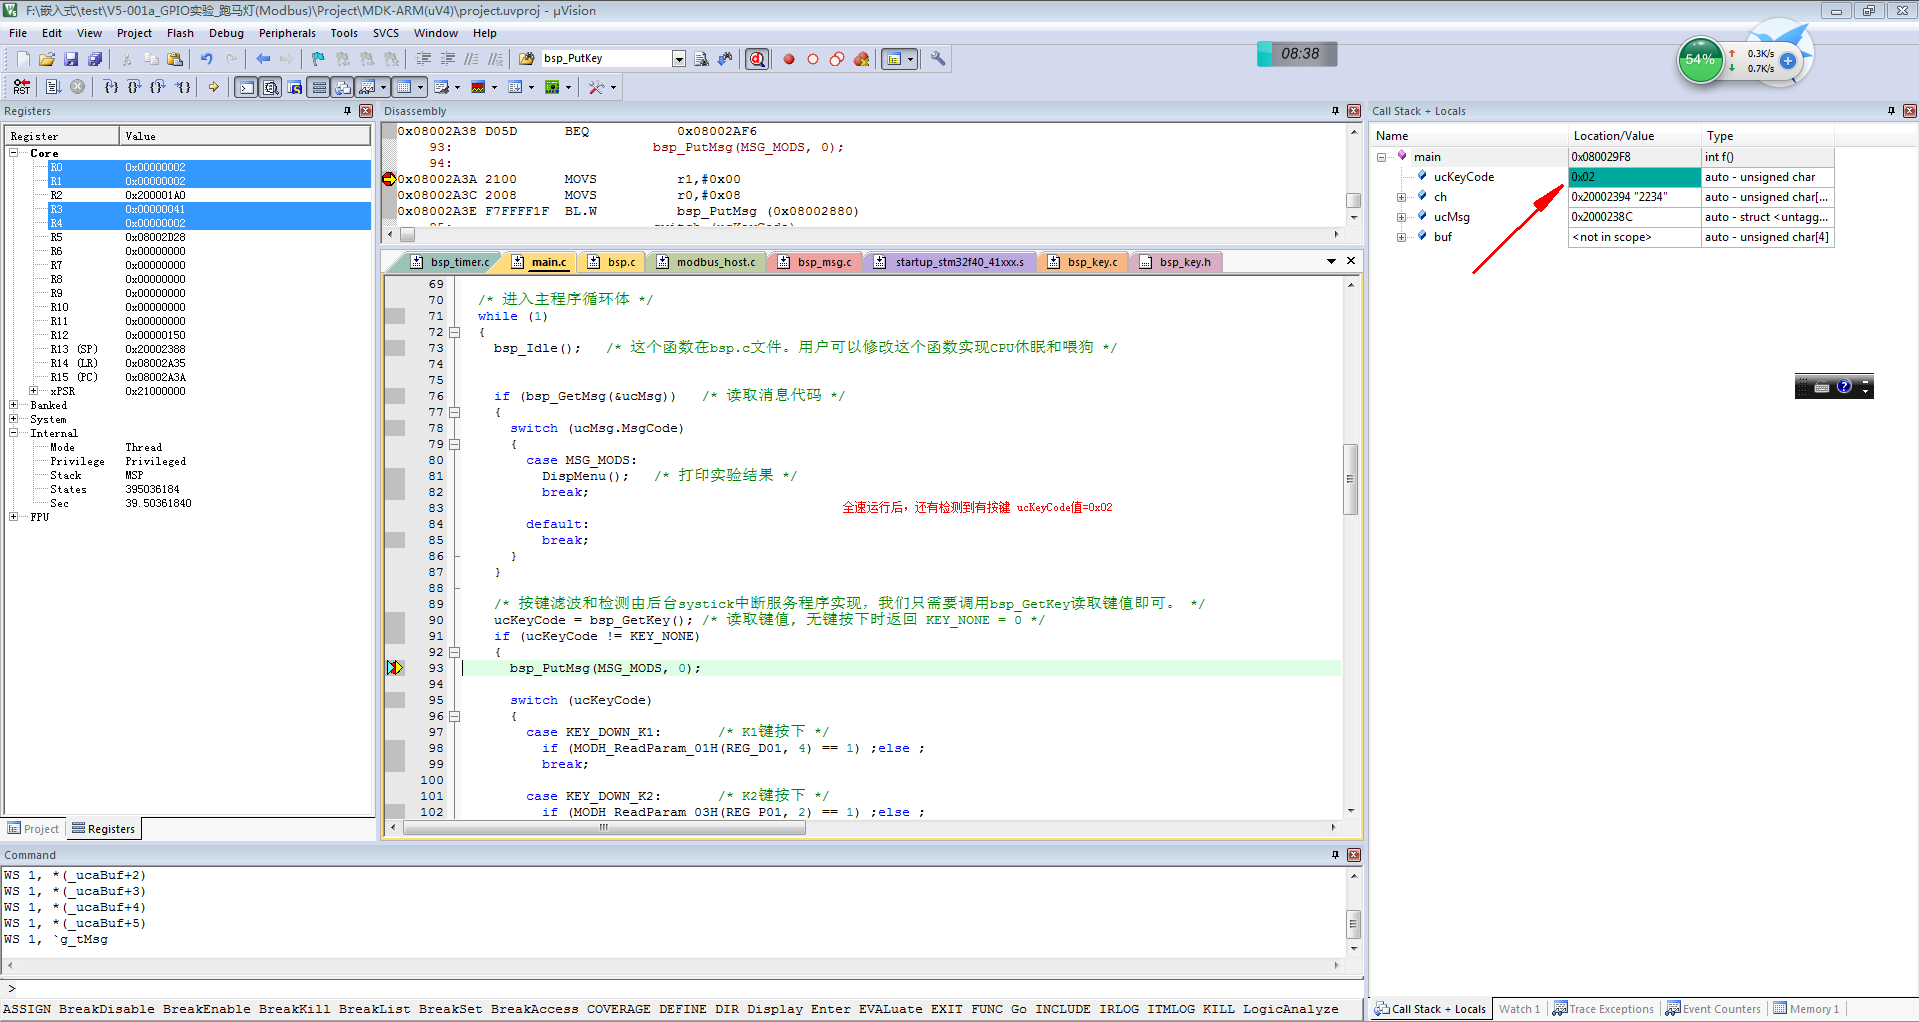Insert or remove breakpoint red dot
This screenshot has width=1919, height=1022.
click(x=789, y=59)
